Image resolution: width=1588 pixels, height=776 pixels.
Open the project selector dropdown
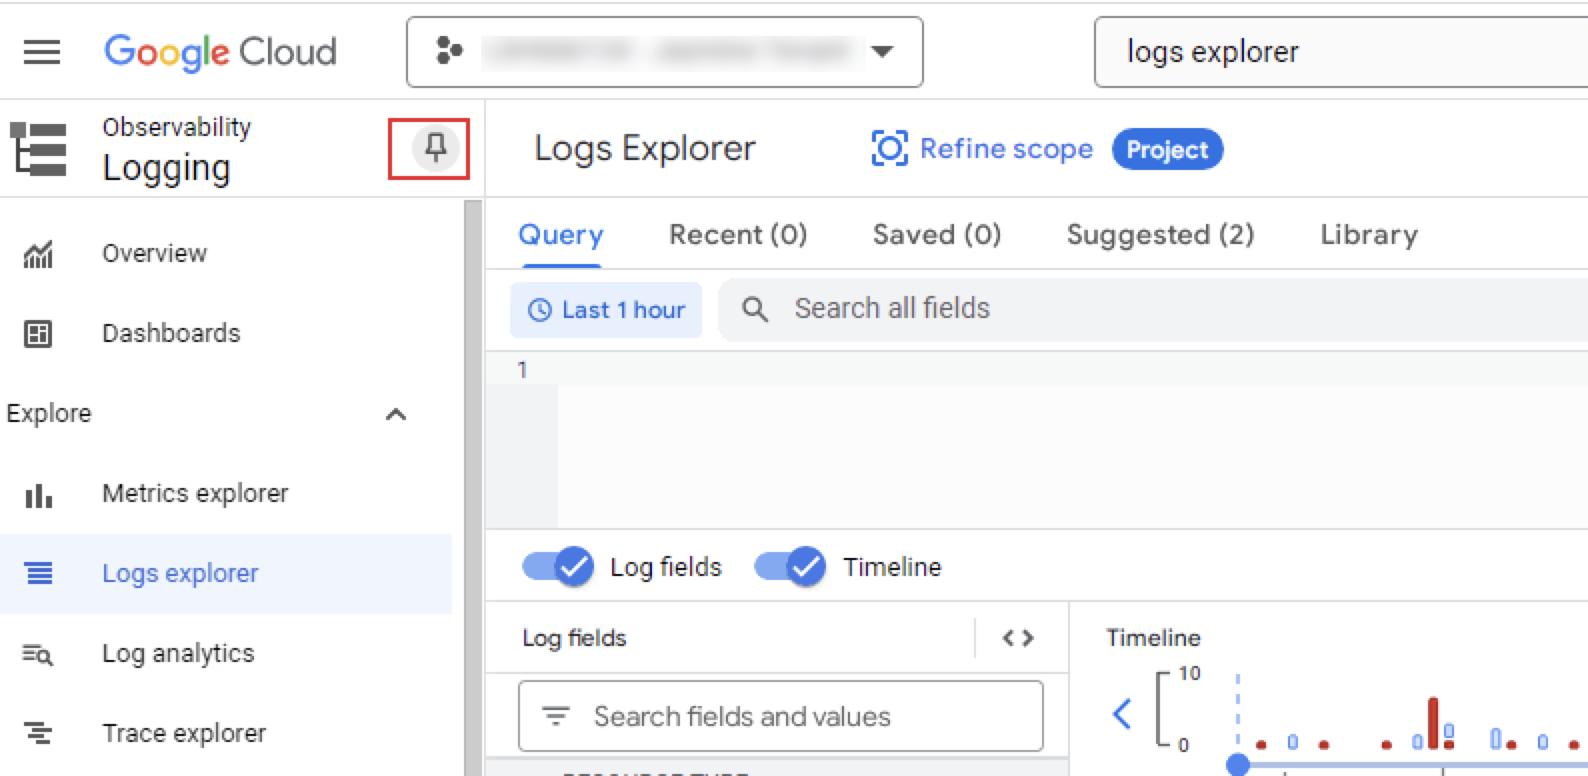pos(664,51)
